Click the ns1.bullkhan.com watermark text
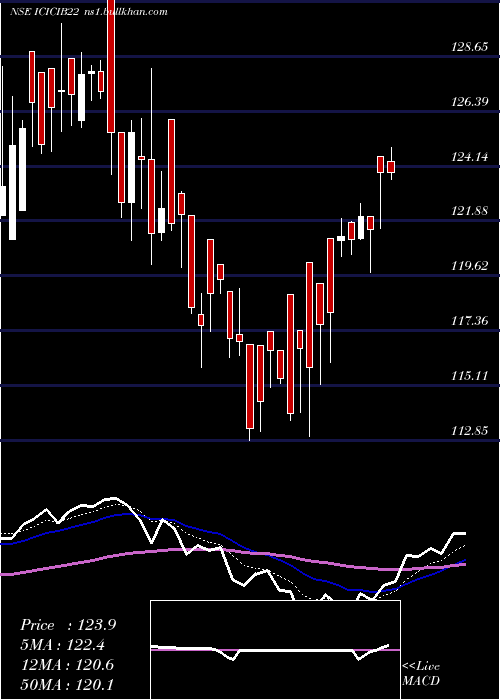Viewport: 500px width, 700px height. coord(125,11)
